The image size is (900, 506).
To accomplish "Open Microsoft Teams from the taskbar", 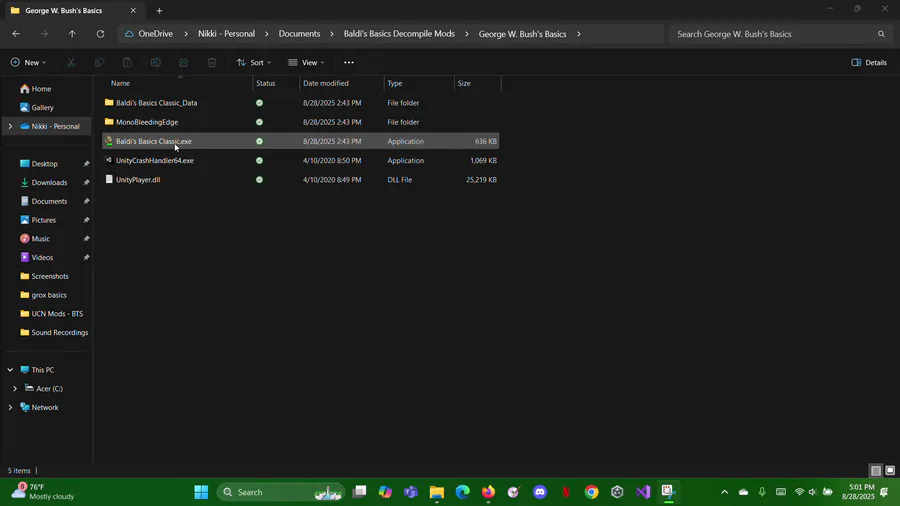I will pyautogui.click(x=410, y=492).
